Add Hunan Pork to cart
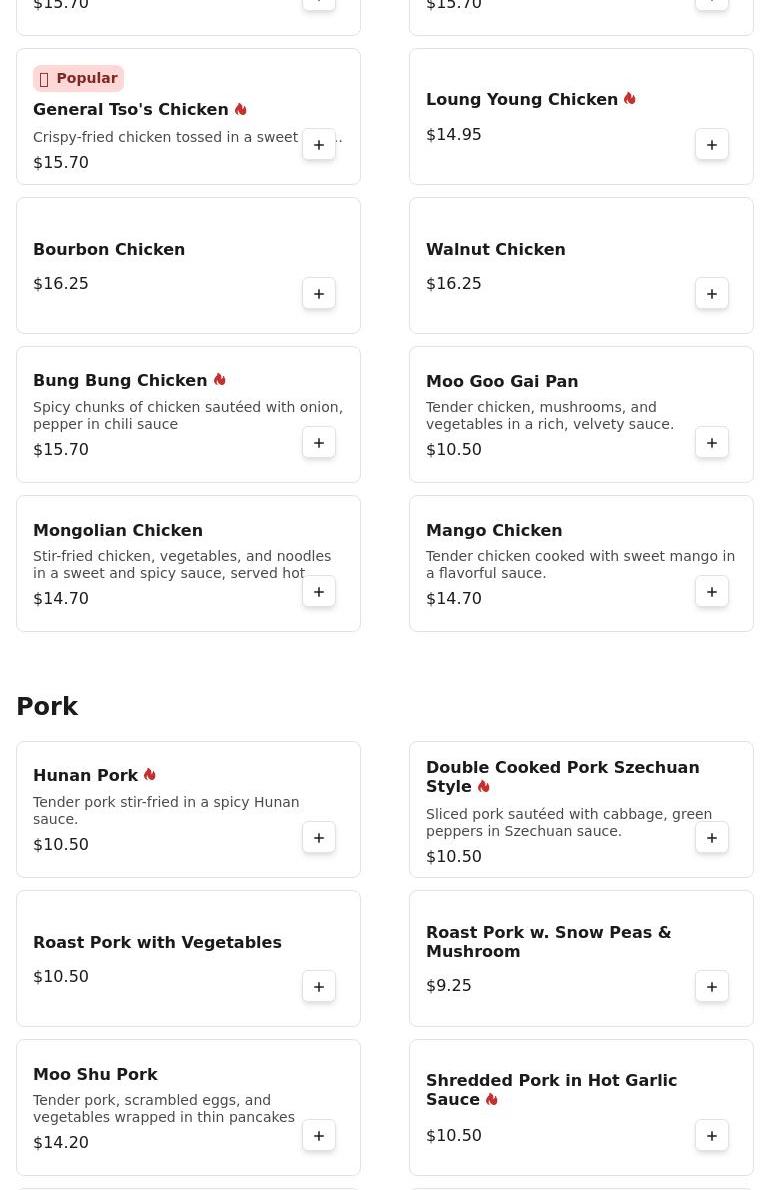Viewport: 770px width, 1190px height. tap(319, 838)
